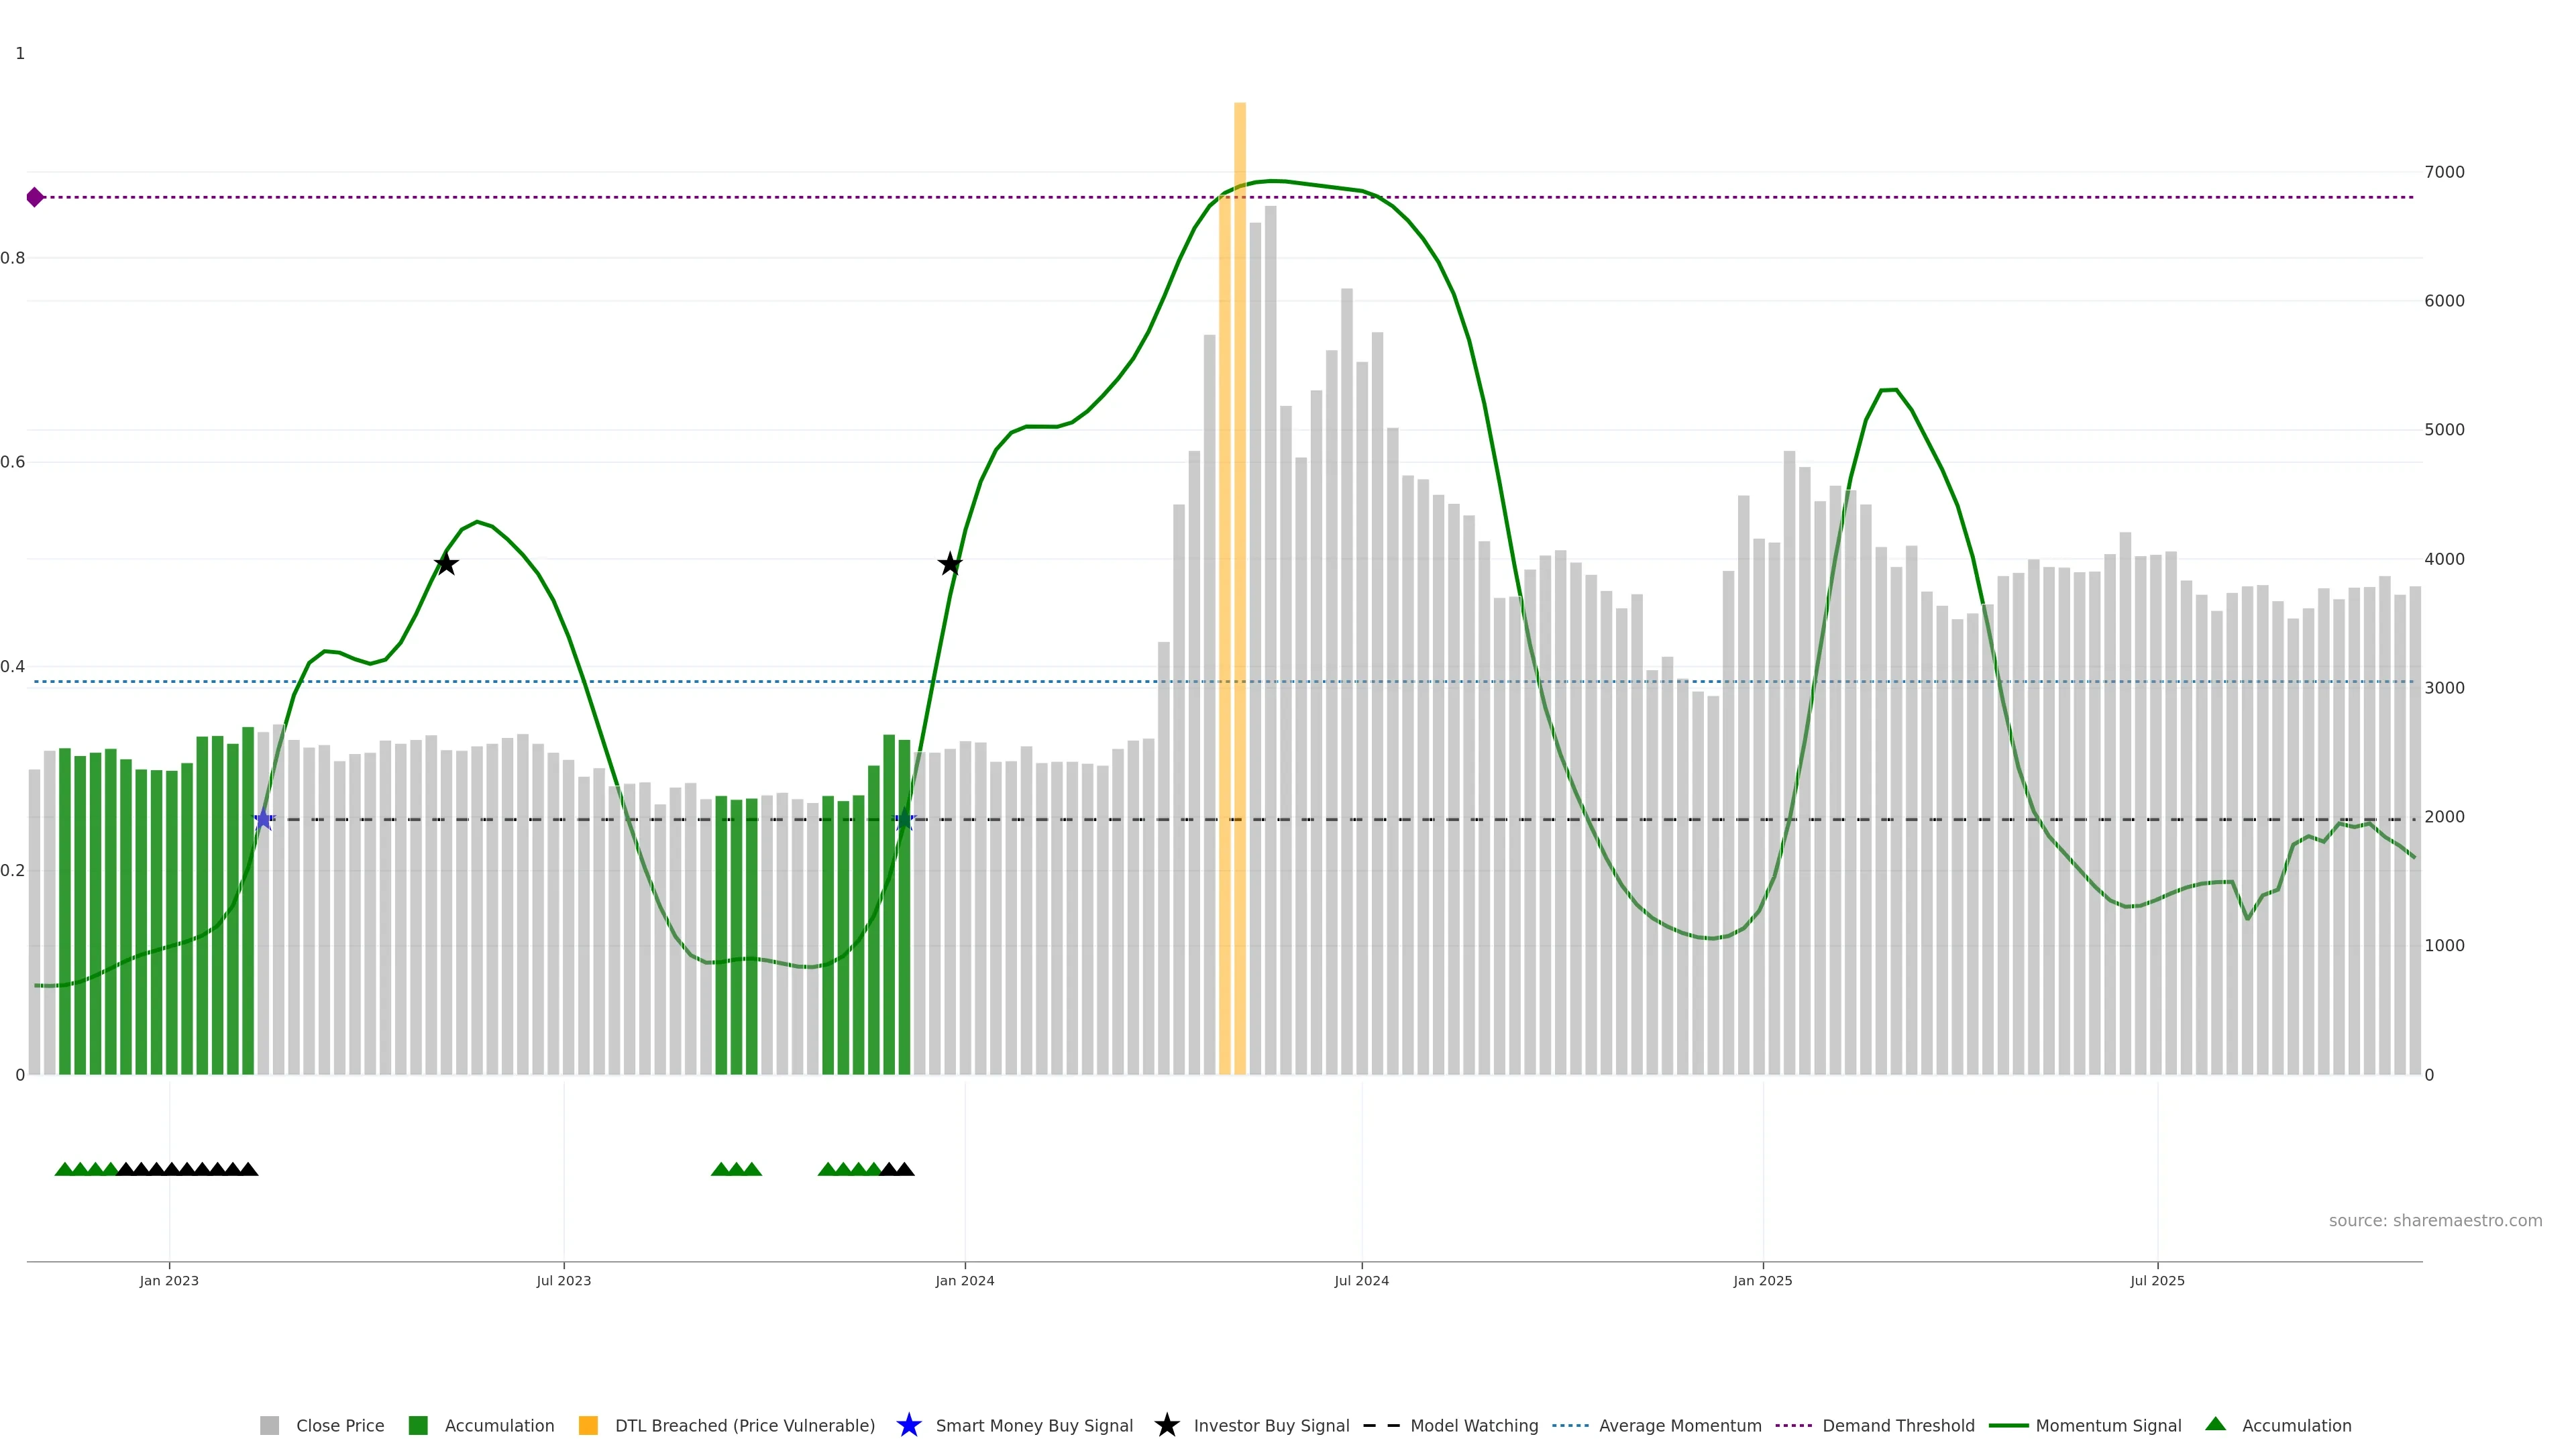
Task: Click the orange DTL Breached swatch
Action: [x=588, y=1425]
